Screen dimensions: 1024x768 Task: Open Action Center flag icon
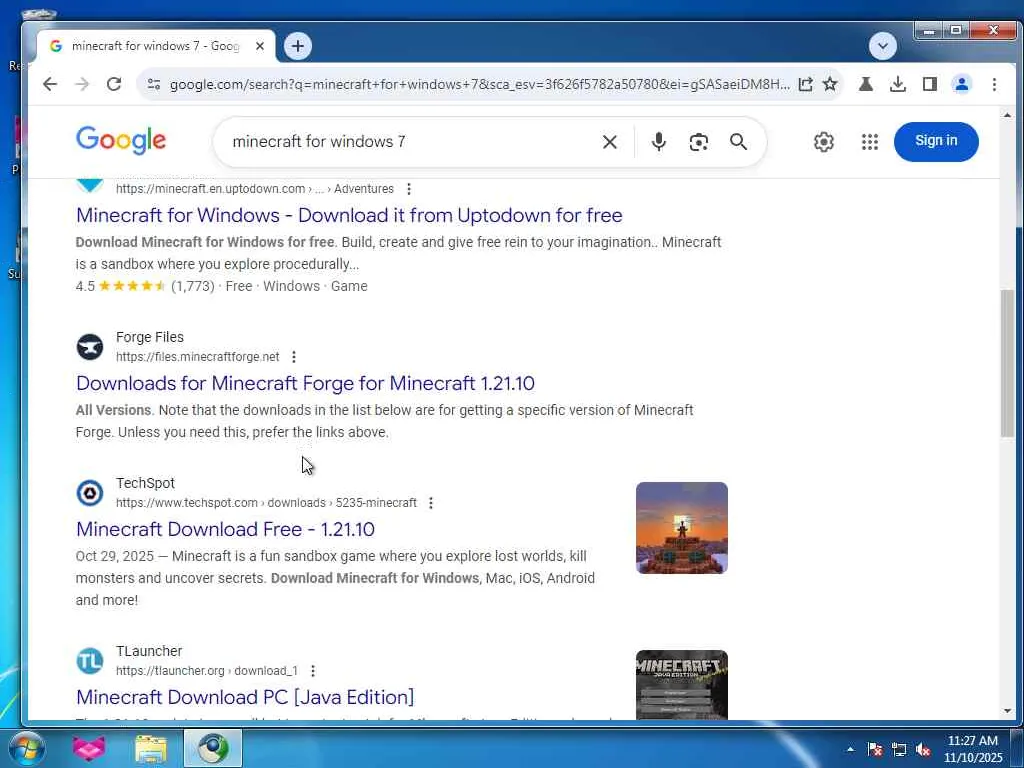[875, 749]
